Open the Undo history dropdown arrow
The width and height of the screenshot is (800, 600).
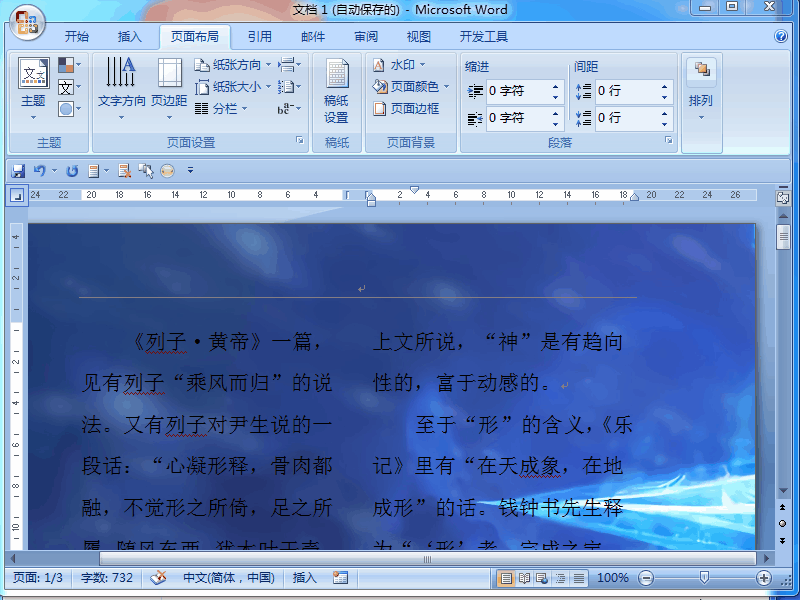point(54,171)
